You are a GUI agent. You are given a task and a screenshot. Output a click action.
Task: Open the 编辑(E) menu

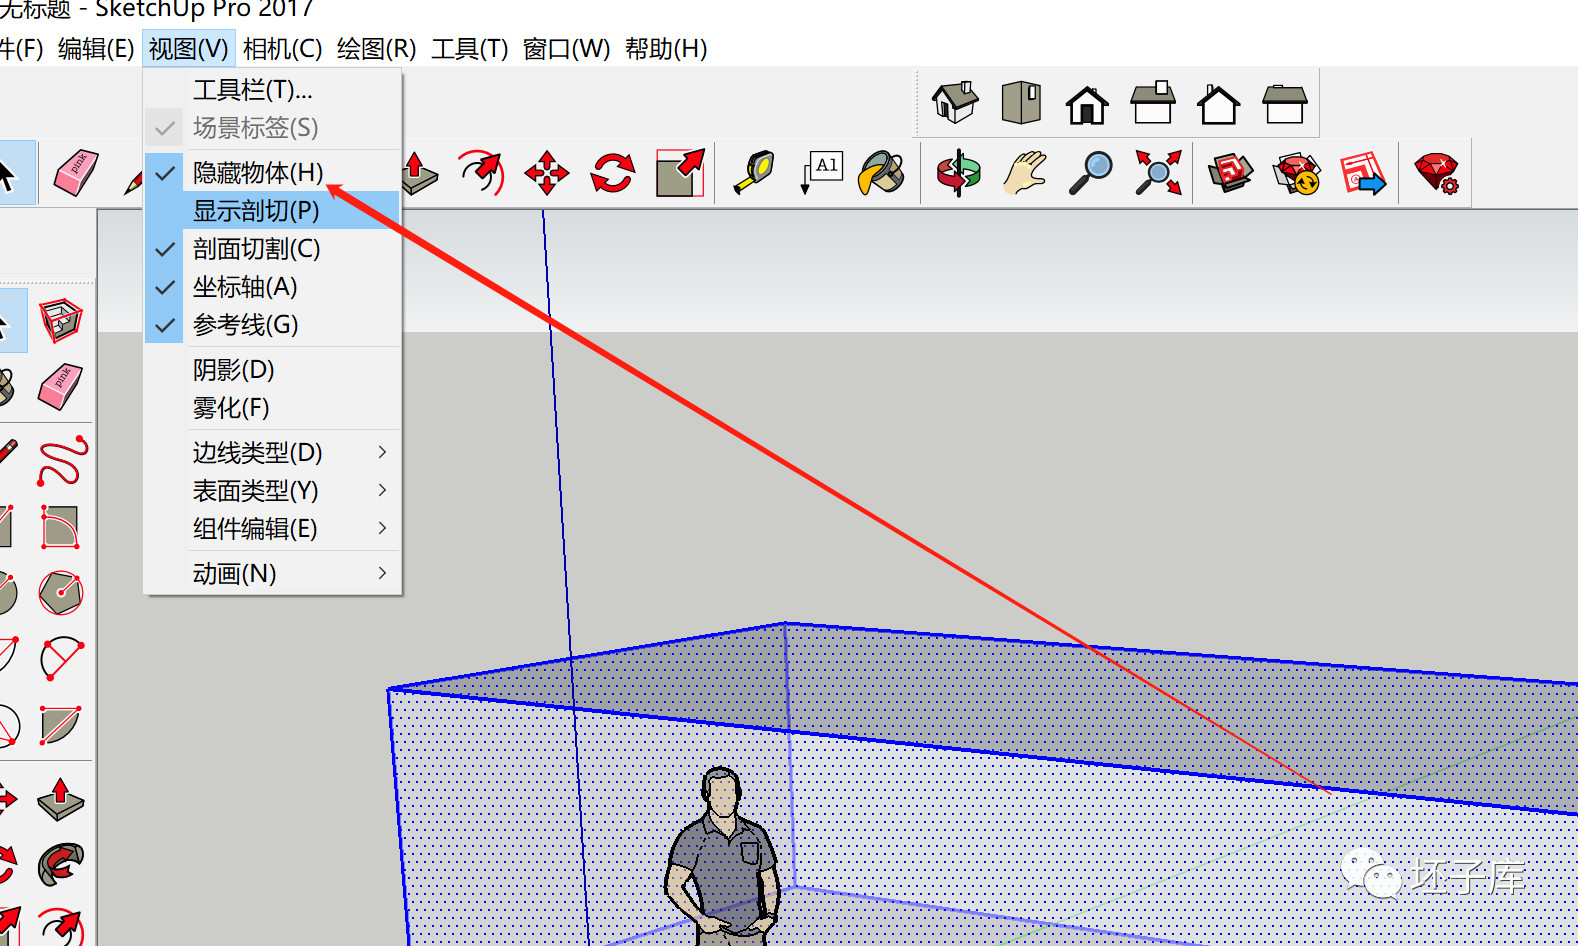[96, 48]
